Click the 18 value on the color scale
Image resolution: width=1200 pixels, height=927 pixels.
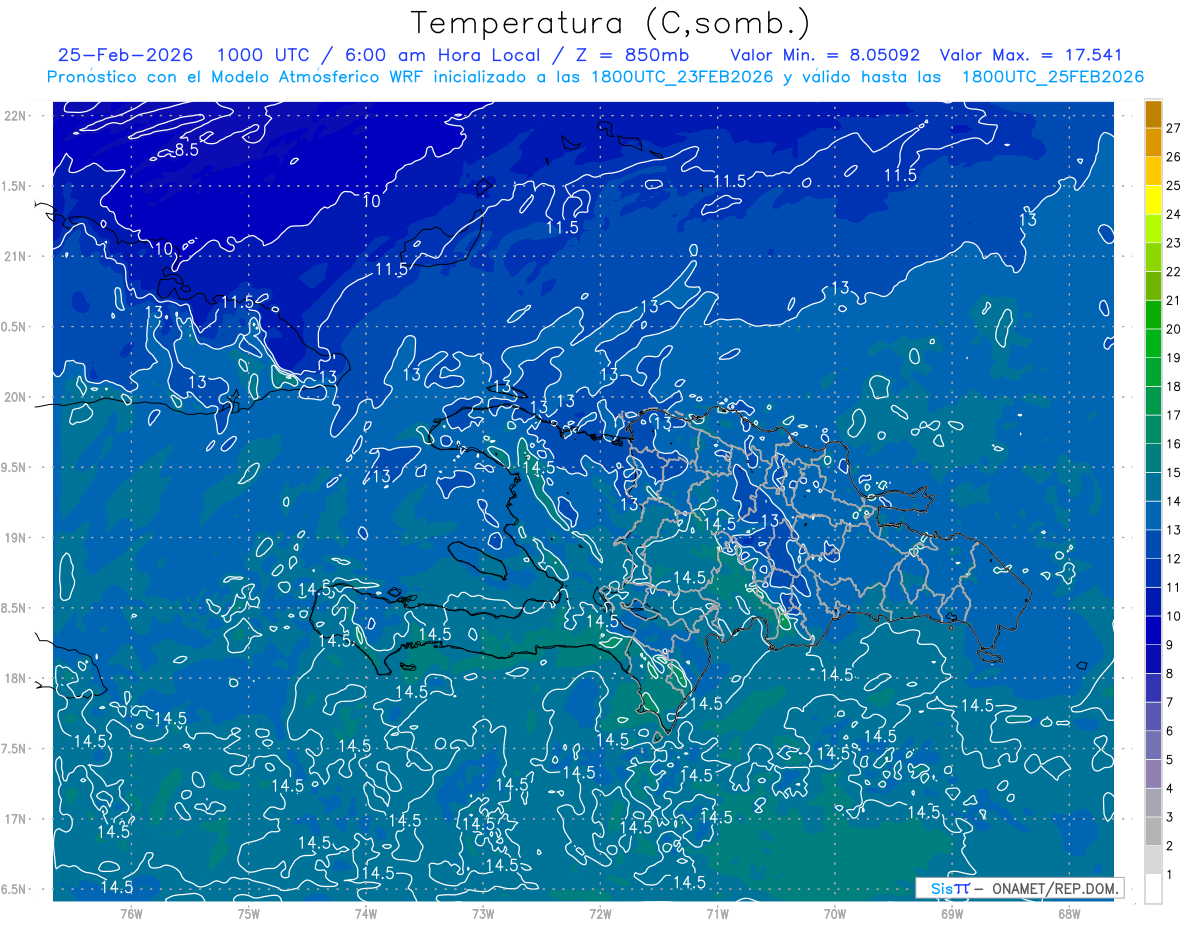pyautogui.click(x=1174, y=387)
